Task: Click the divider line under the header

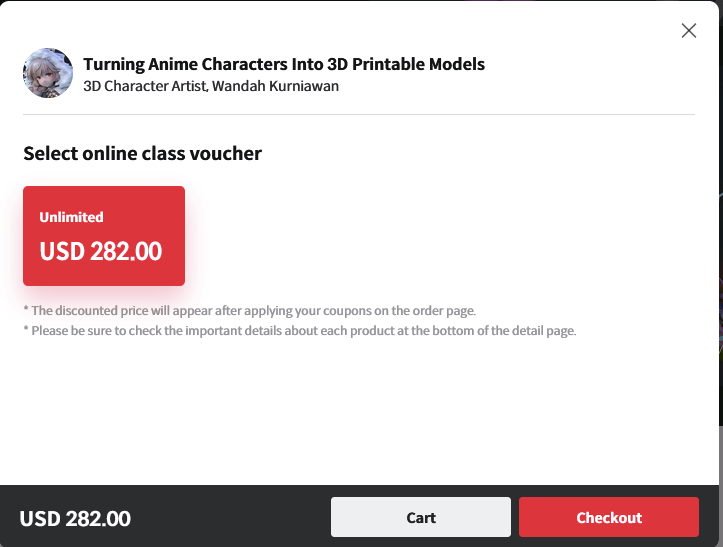Action: pyautogui.click(x=360, y=115)
